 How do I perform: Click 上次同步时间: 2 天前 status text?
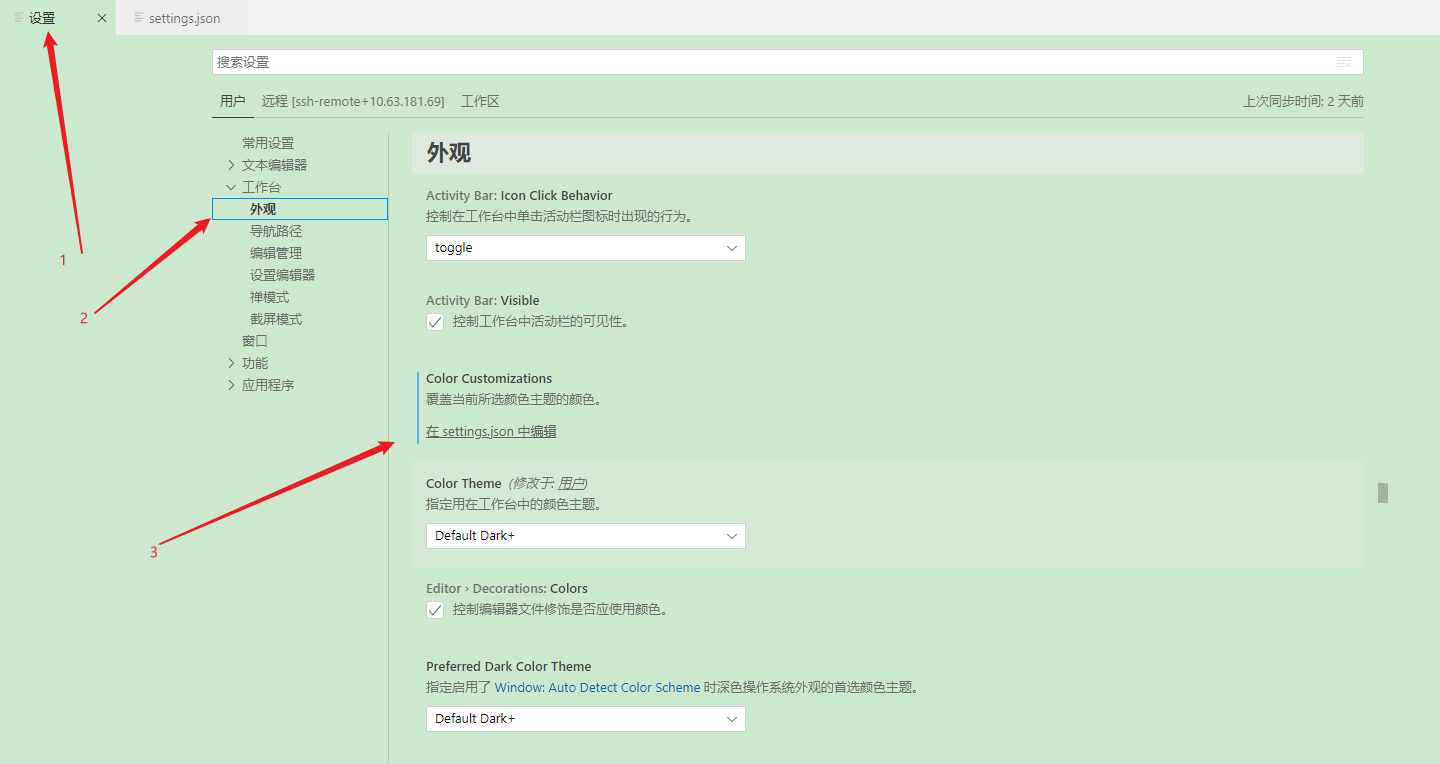[x=1303, y=101]
